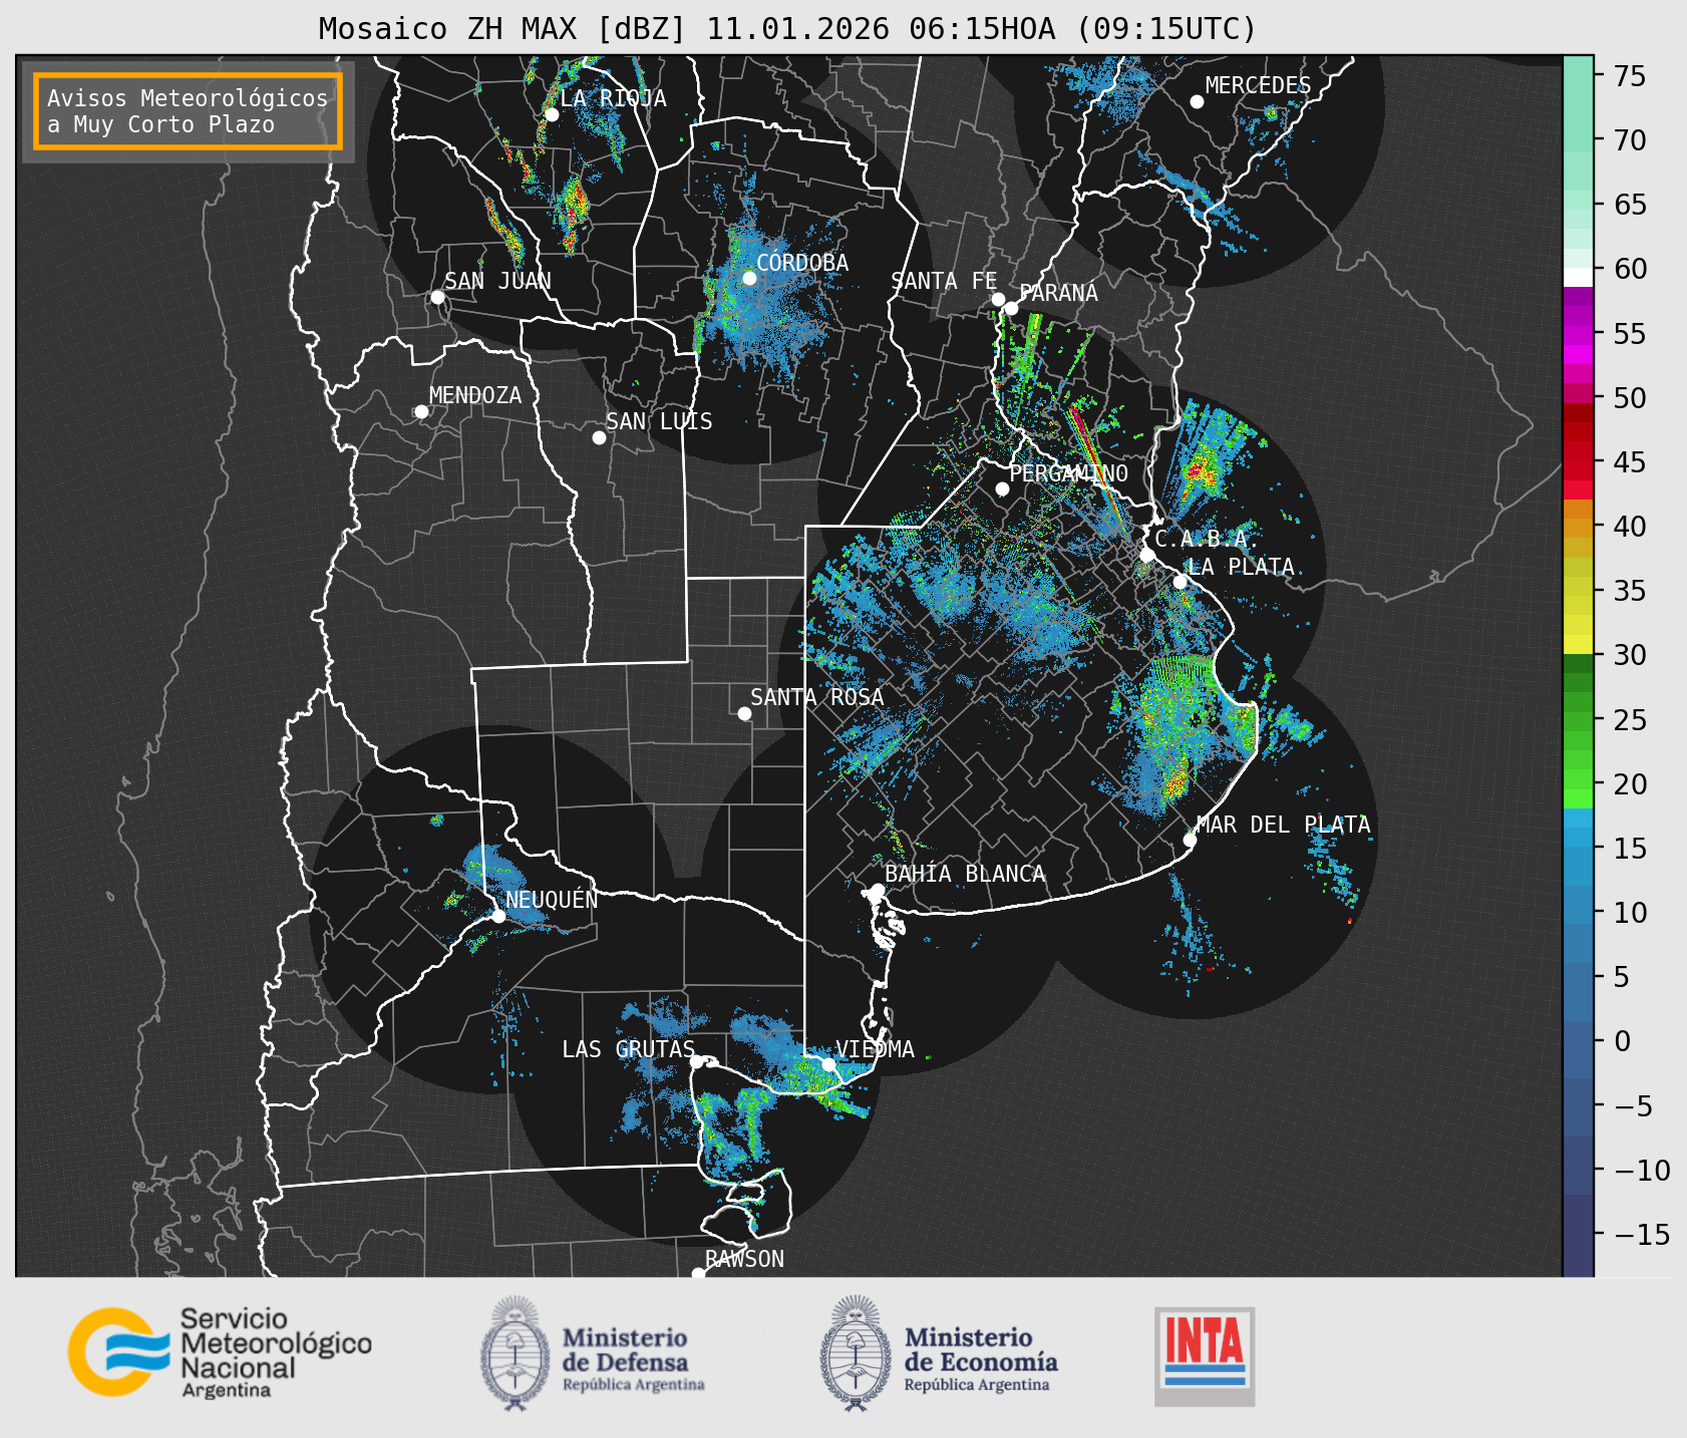
Task: Click the yellow 30 dBZ color band
Action: 1578,645
